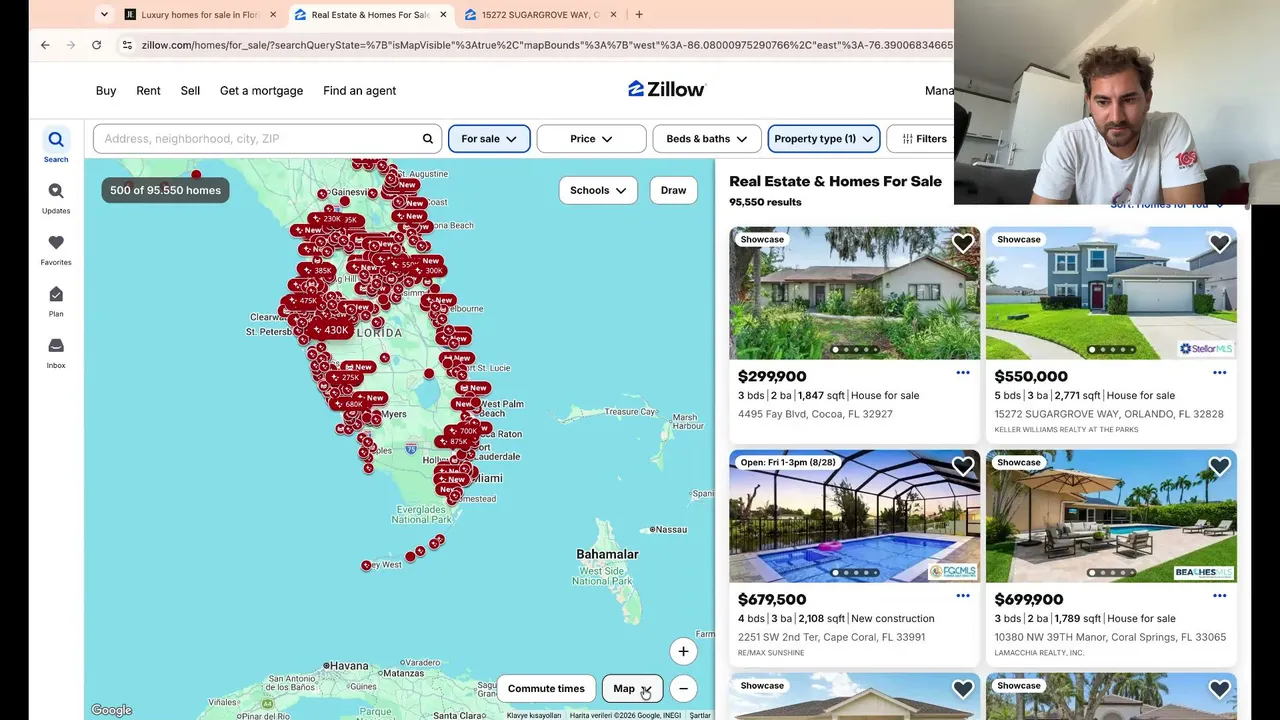Screen dimensions: 1280x720
Task: Expand the Beds & baths filter
Action: point(707,139)
